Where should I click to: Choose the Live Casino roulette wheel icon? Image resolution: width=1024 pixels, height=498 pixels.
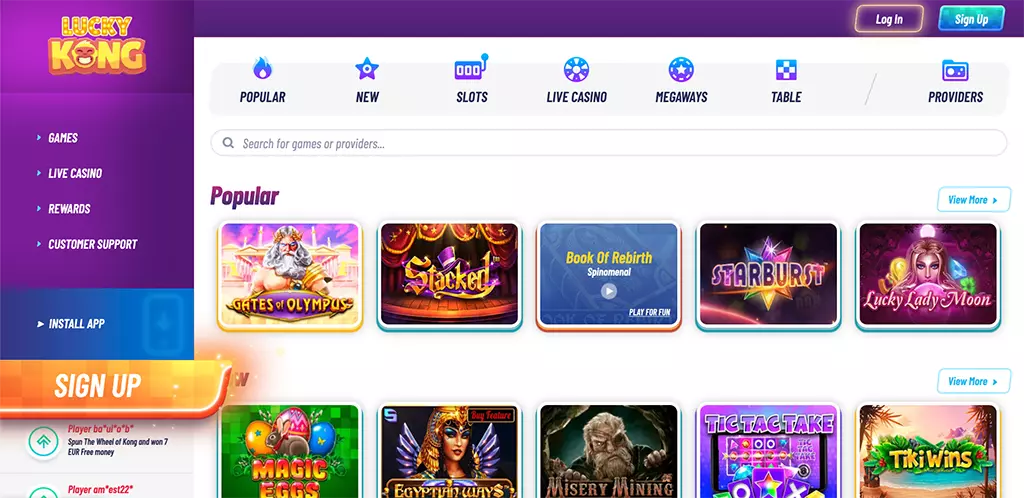[x=576, y=69]
